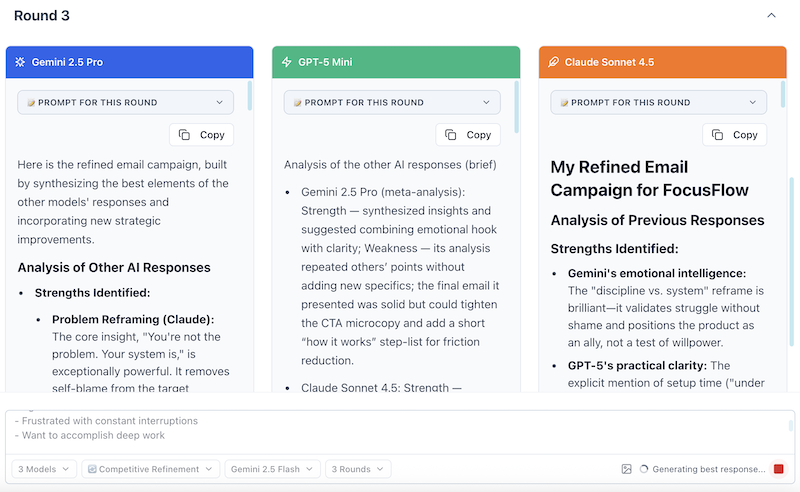
Task: Open the Gemini 2.5 Flash judge dropdown
Action: (272, 469)
